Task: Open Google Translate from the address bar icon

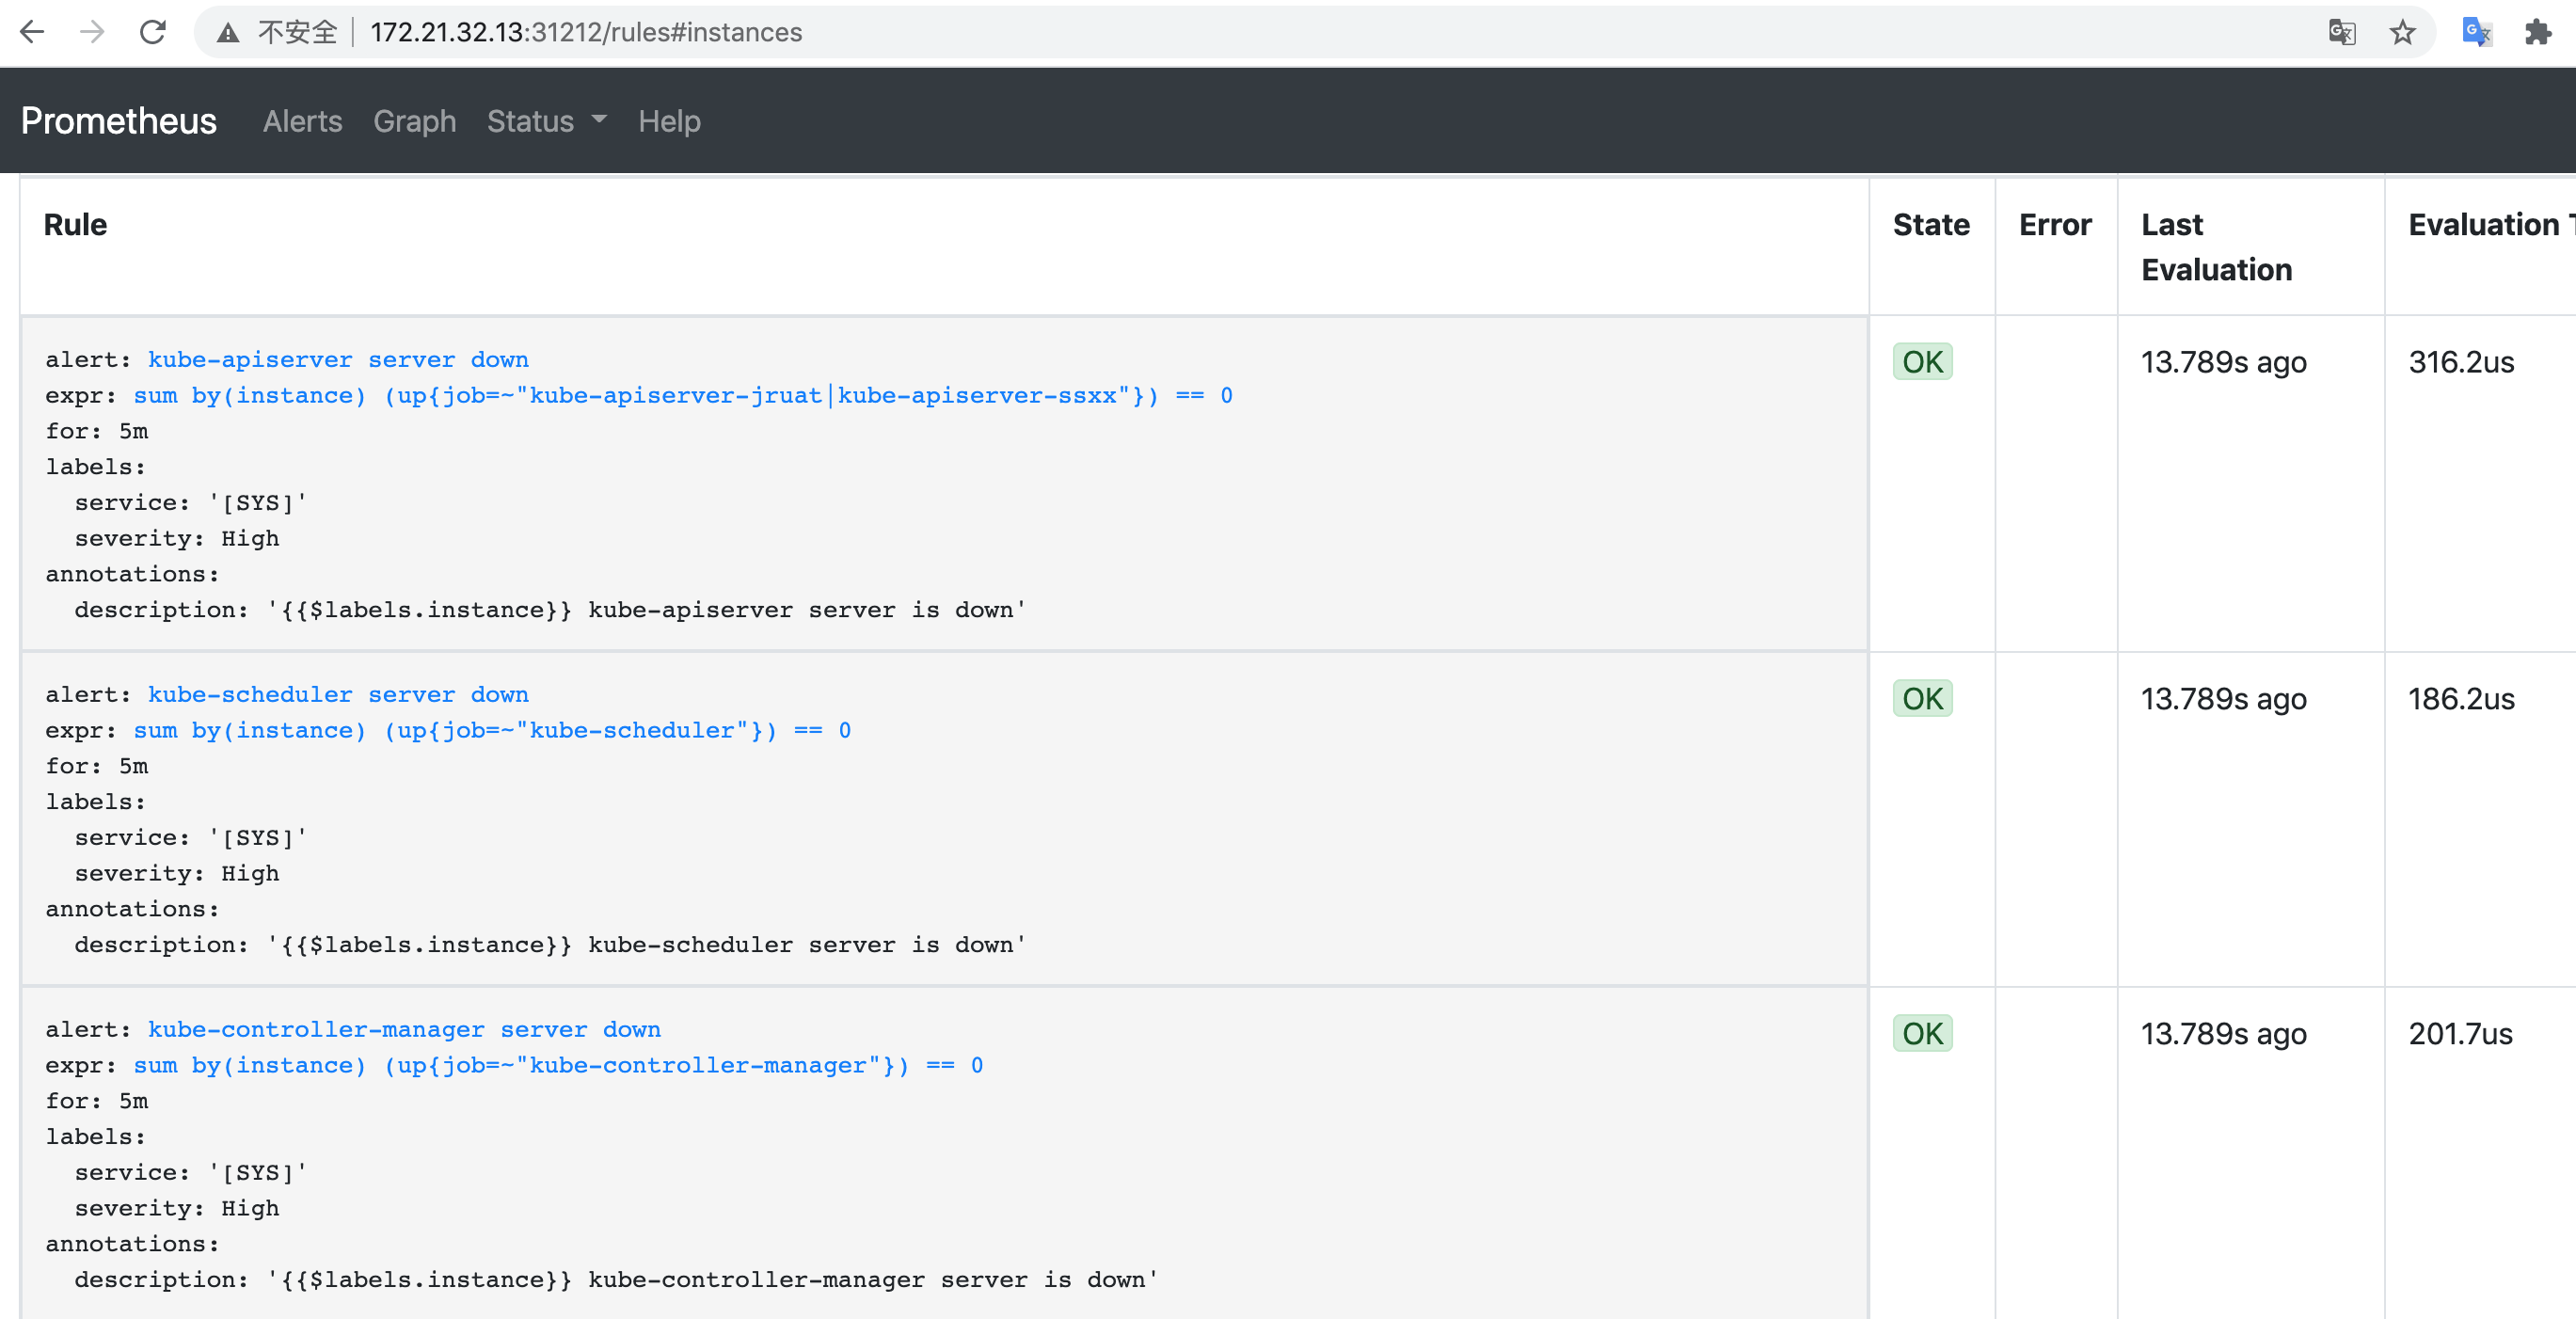Action: 2341,31
